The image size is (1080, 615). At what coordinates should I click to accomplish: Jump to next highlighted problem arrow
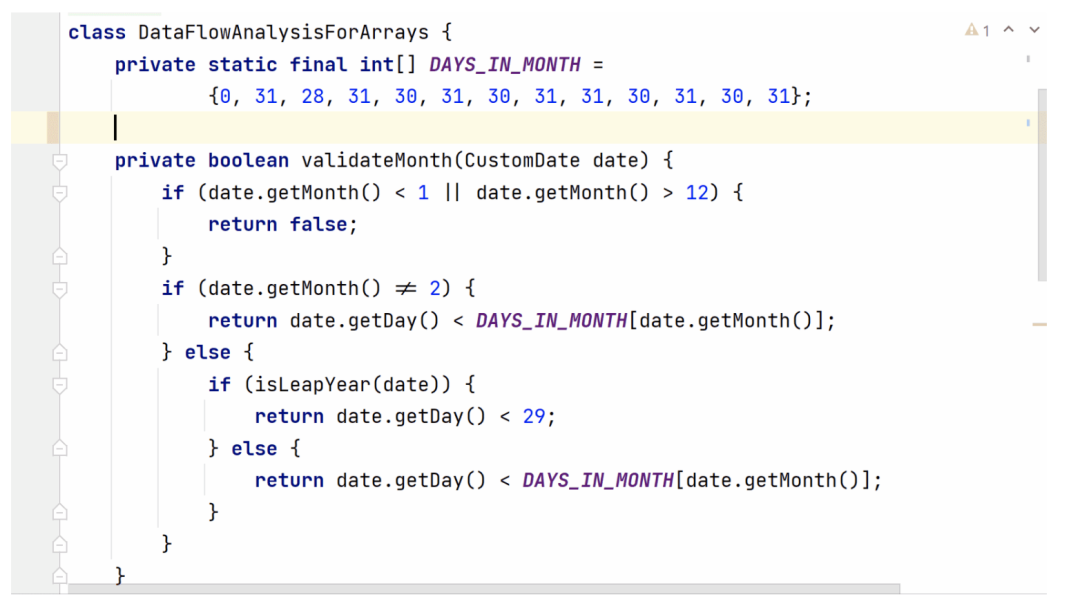click(x=1034, y=30)
